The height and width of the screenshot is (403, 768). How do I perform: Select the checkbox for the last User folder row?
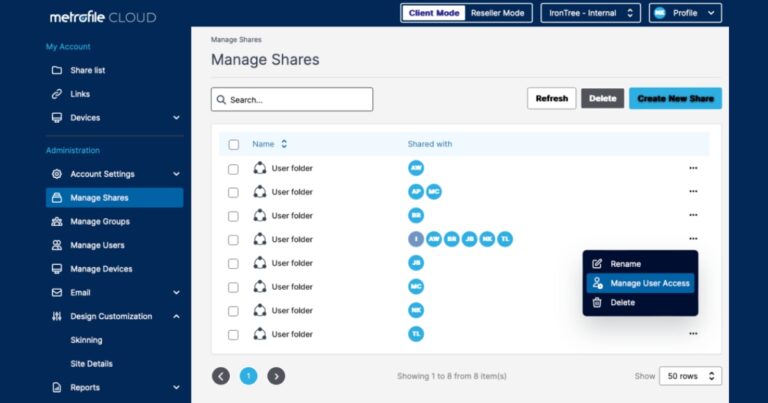[x=234, y=334]
